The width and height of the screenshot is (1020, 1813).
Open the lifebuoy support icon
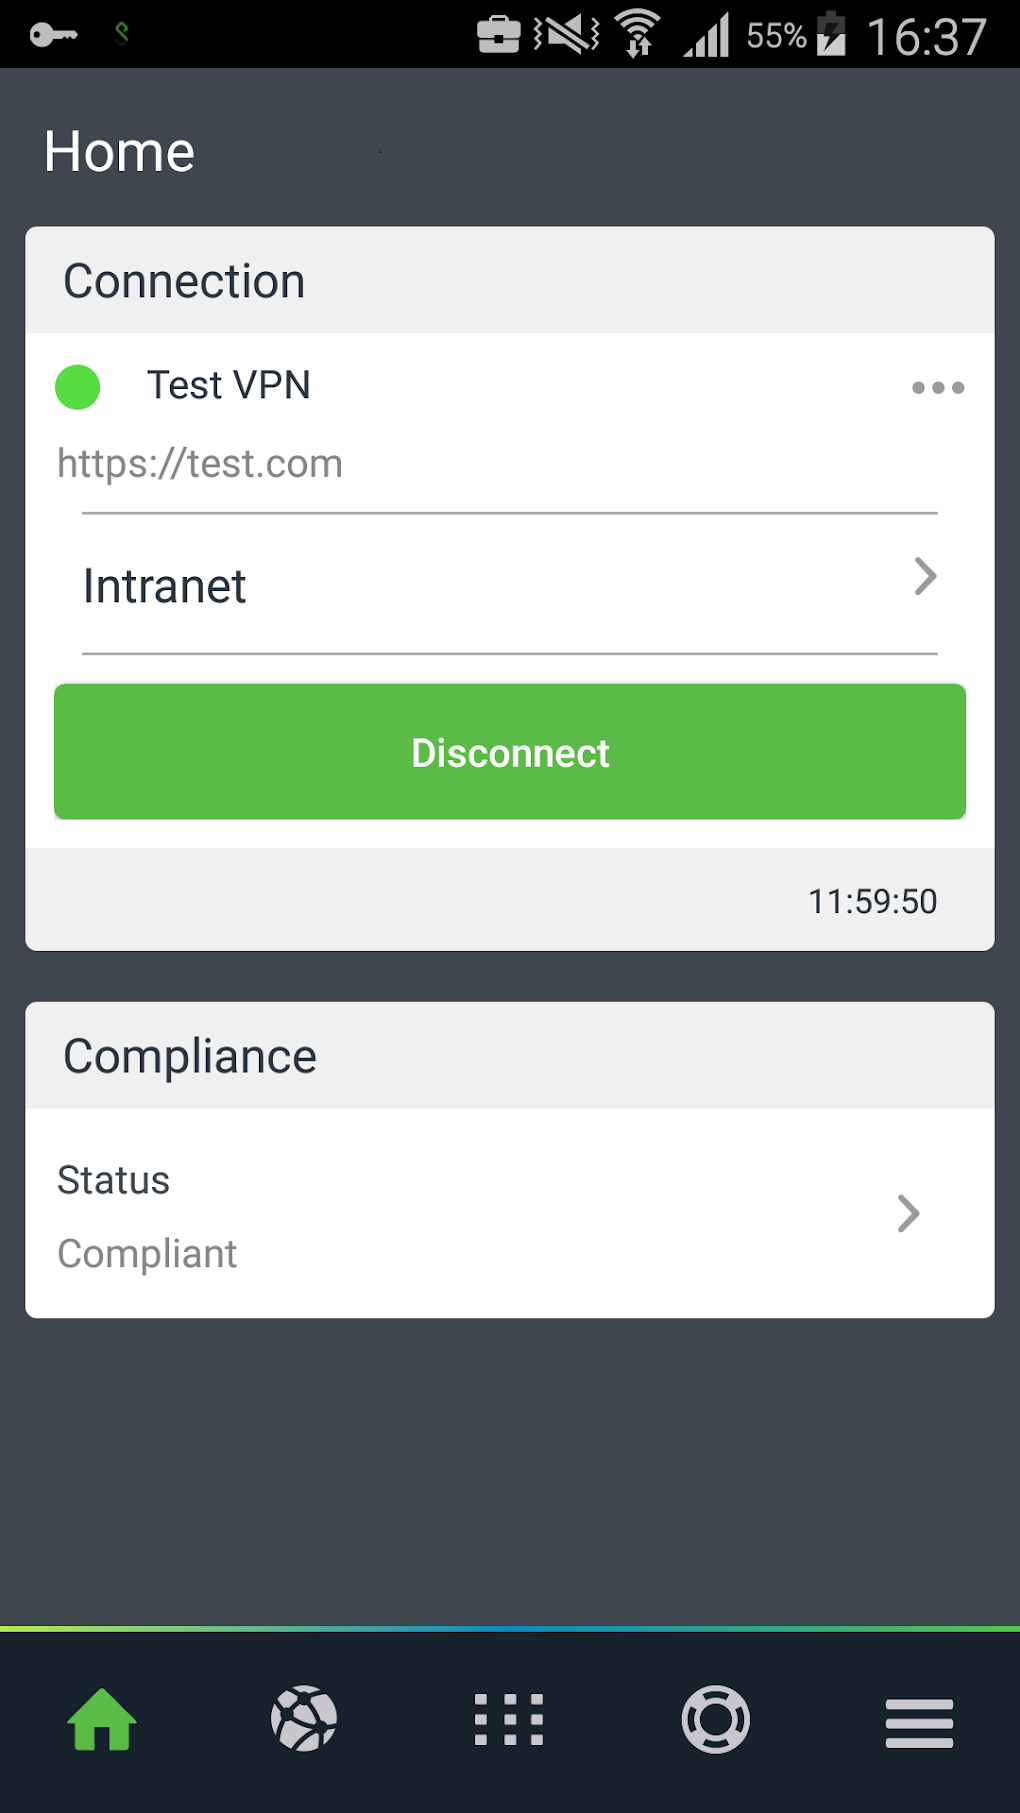(x=716, y=1720)
